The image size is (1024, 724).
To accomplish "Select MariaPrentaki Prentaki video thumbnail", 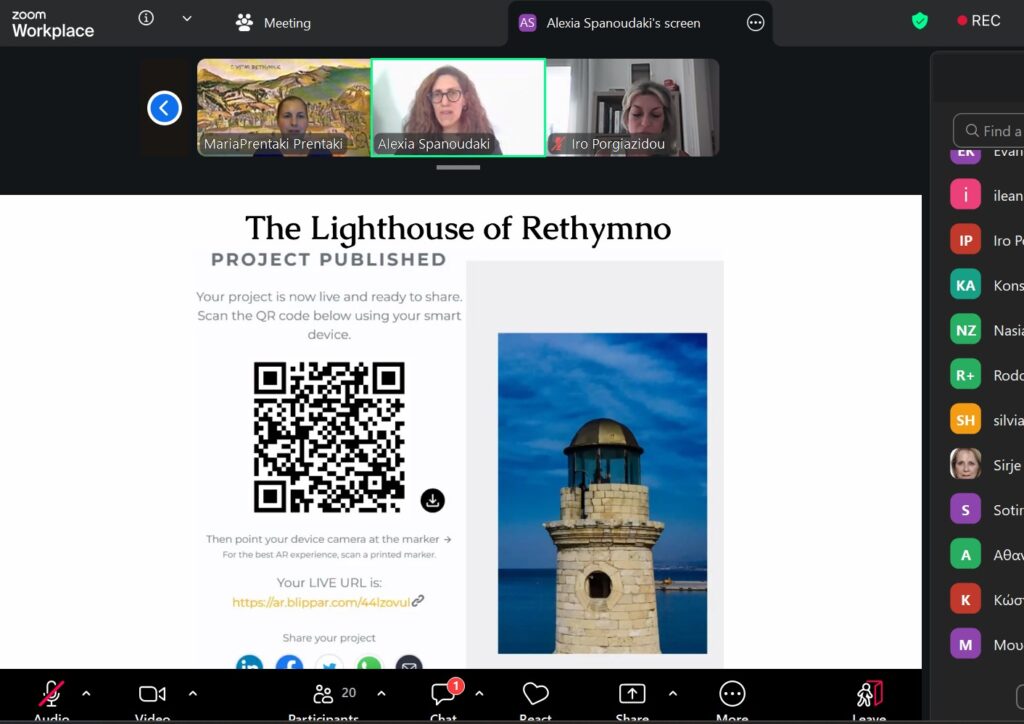I will tap(284, 108).
